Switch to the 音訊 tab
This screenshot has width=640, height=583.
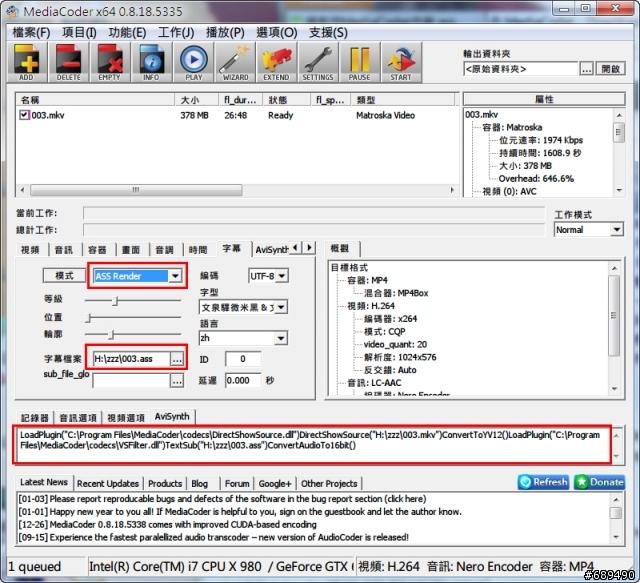64,249
